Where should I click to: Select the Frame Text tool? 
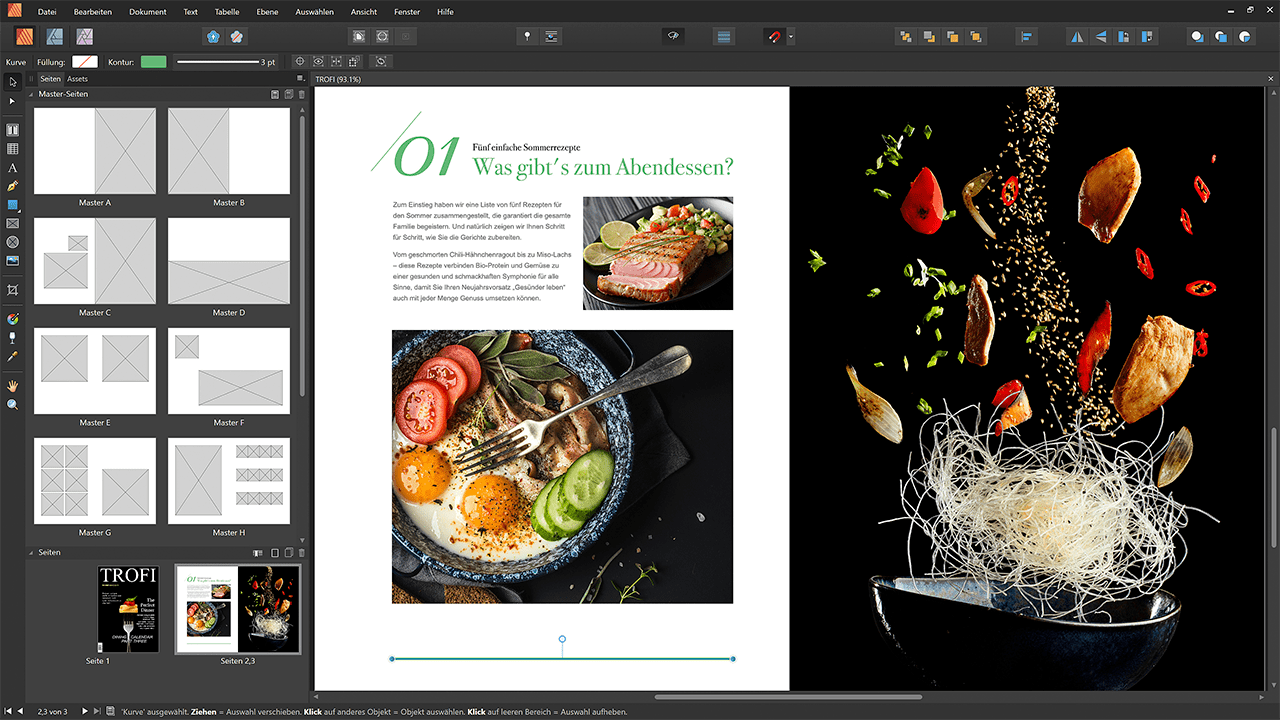pos(13,130)
